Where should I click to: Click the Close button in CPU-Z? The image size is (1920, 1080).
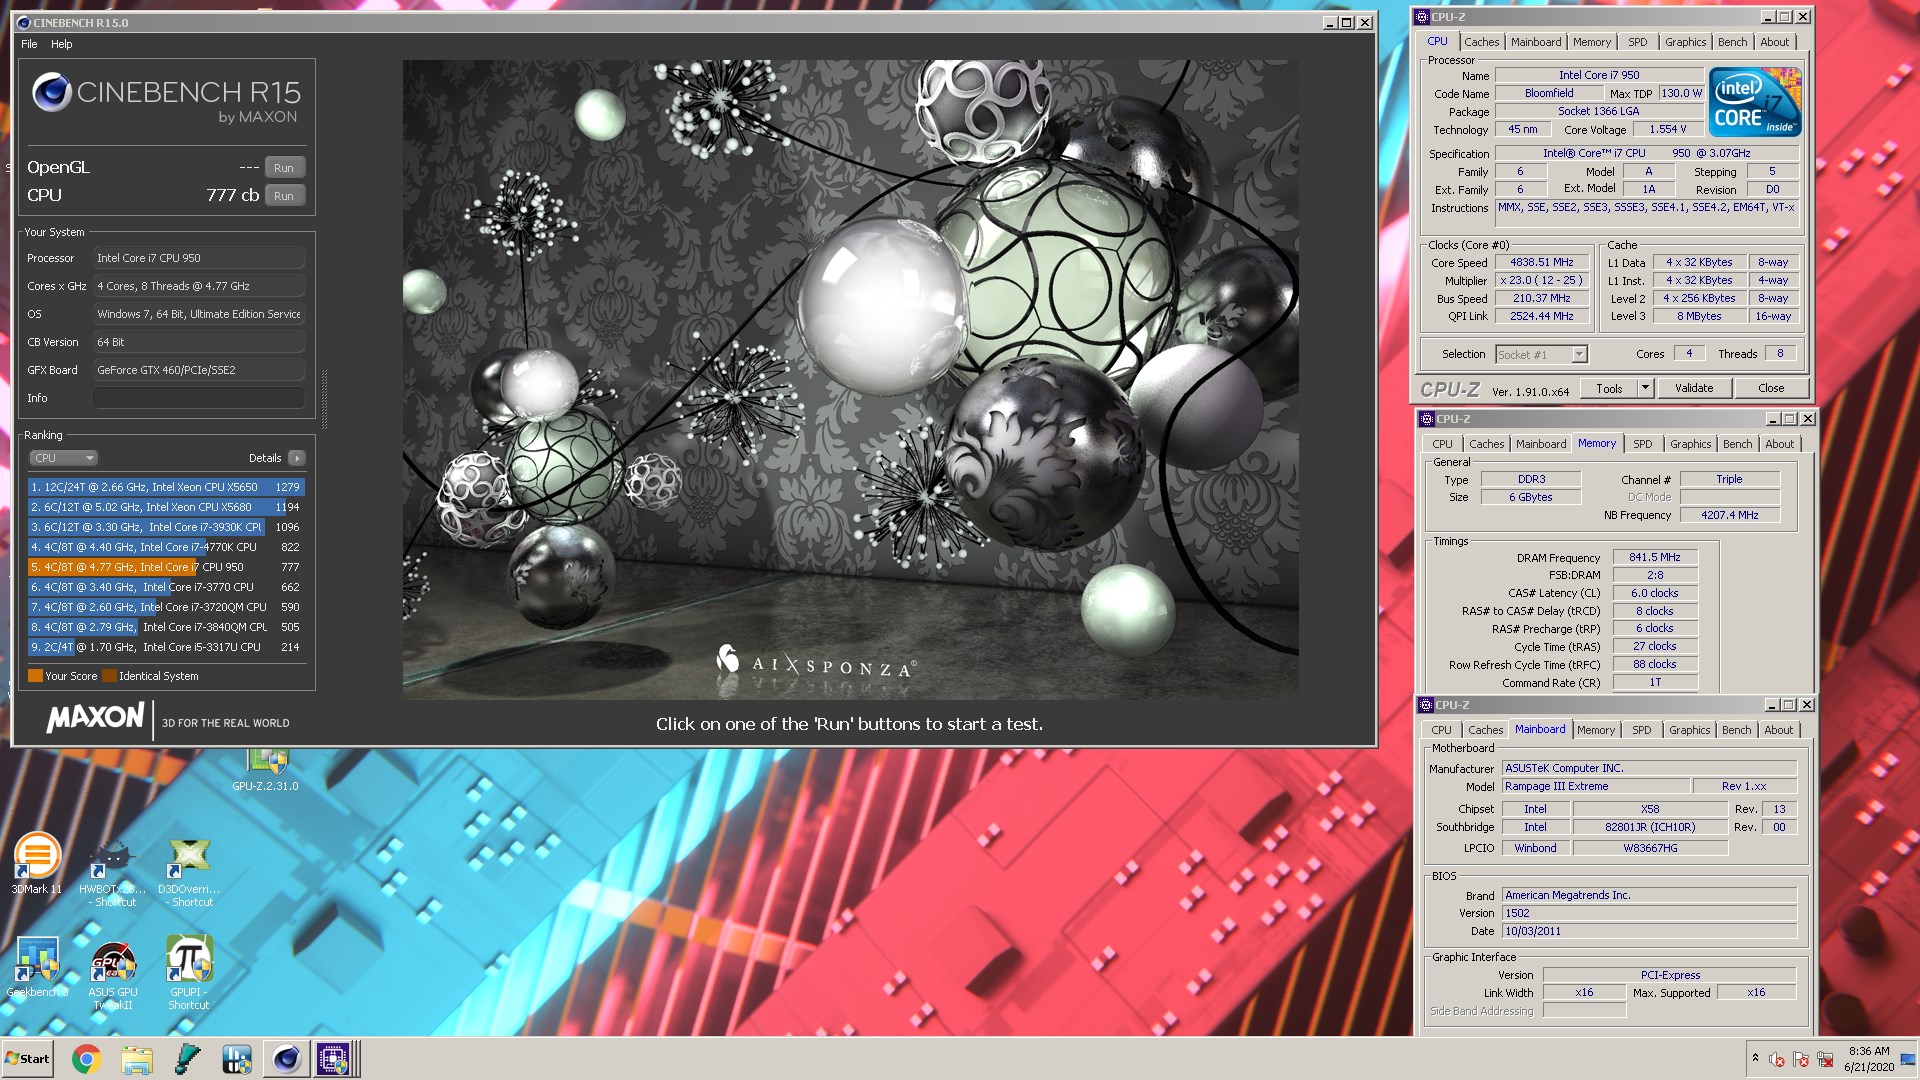click(1770, 389)
